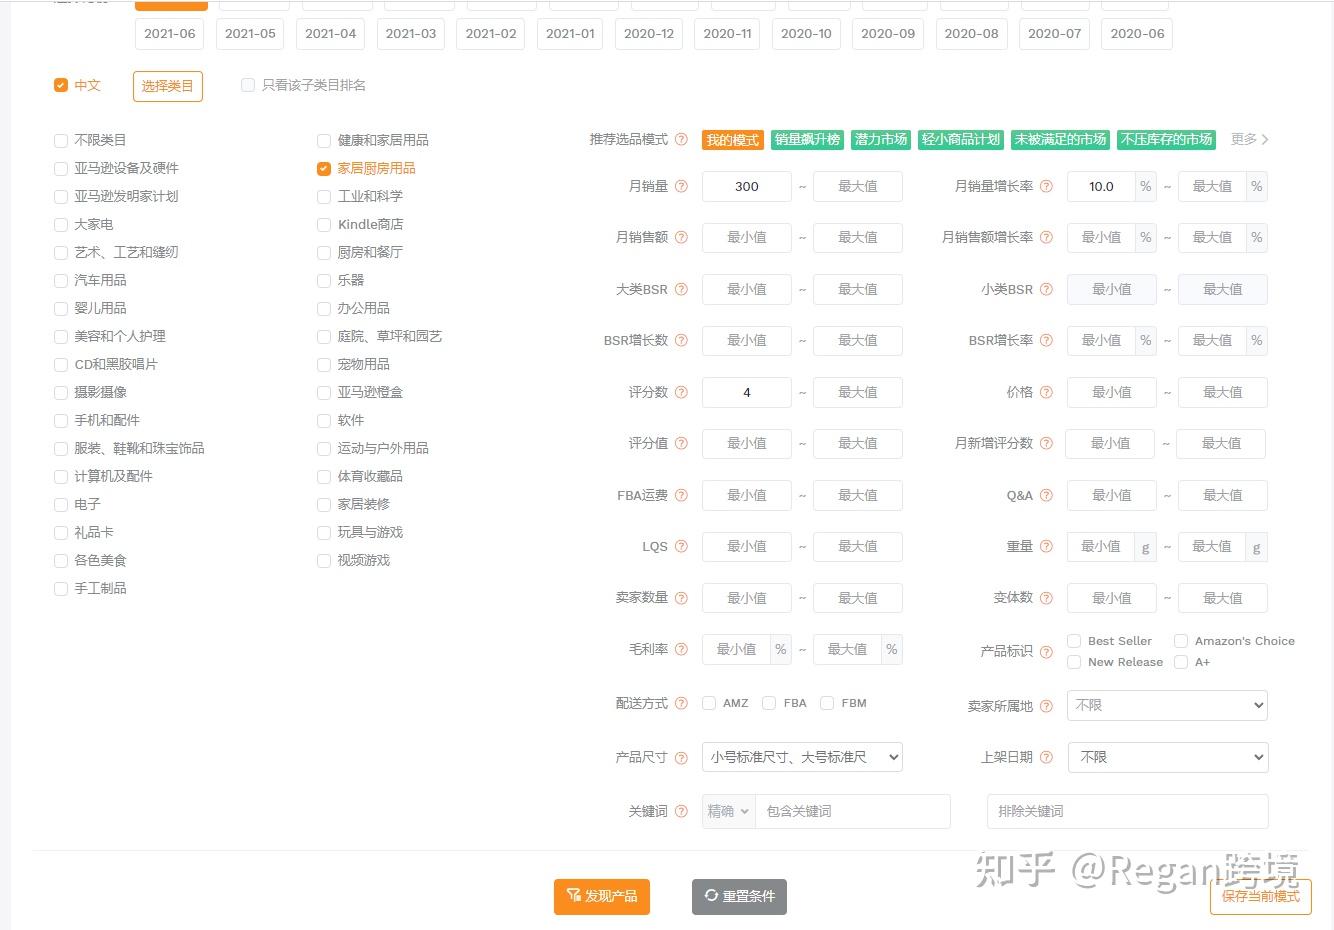The height and width of the screenshot is (930, 1334).
Task: Click 保存当前模式 to save the mode
Action: 1261,896
